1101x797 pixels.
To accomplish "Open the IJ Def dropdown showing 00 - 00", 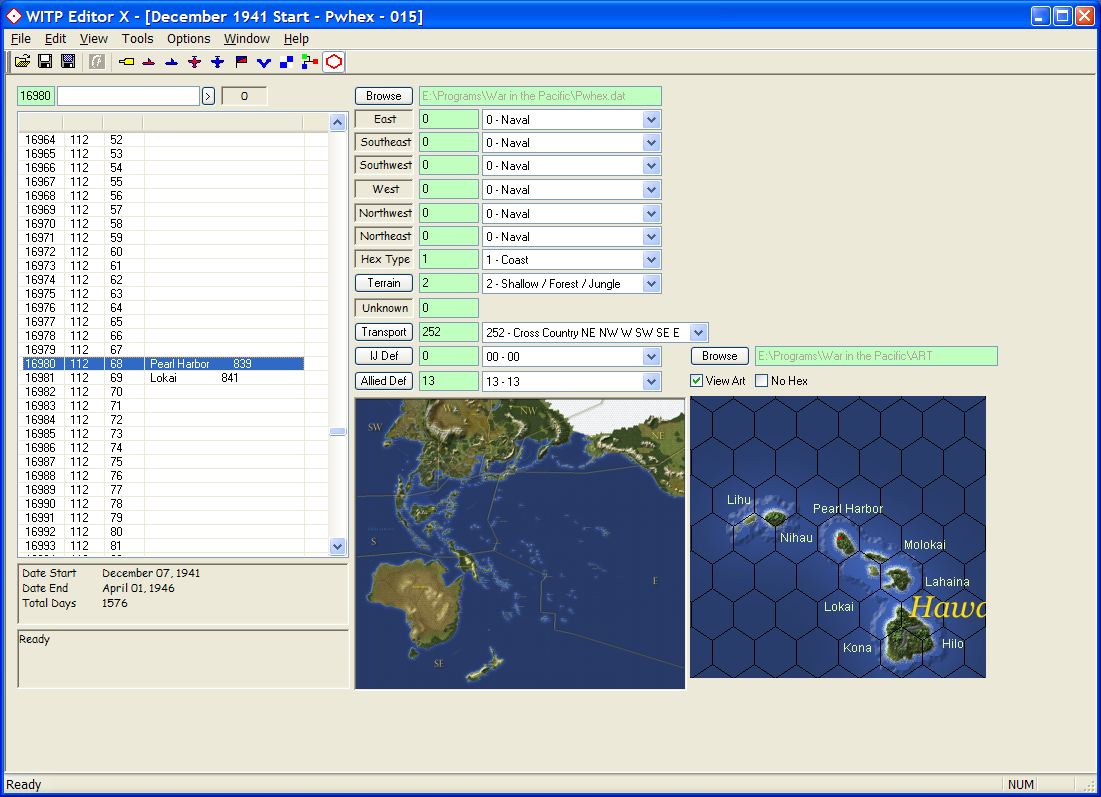I will (x=651, y=357).
